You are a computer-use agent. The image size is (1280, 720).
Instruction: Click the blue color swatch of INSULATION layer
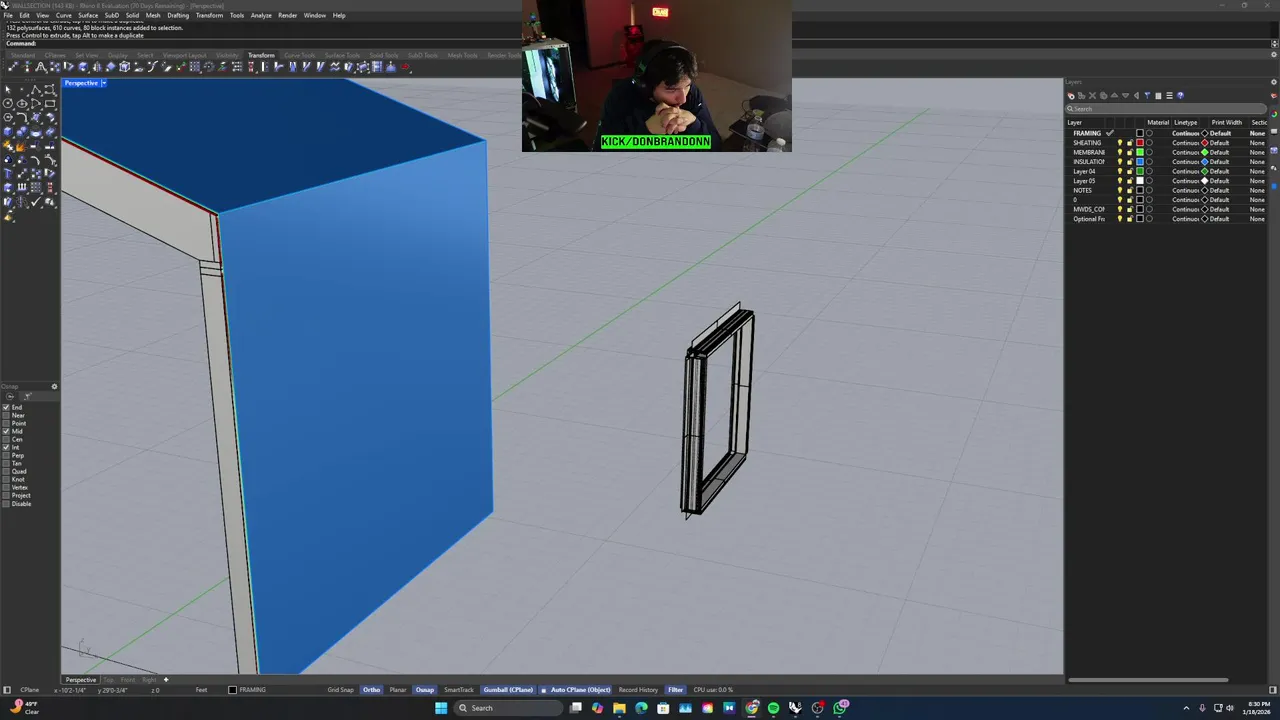point(1140,162)
